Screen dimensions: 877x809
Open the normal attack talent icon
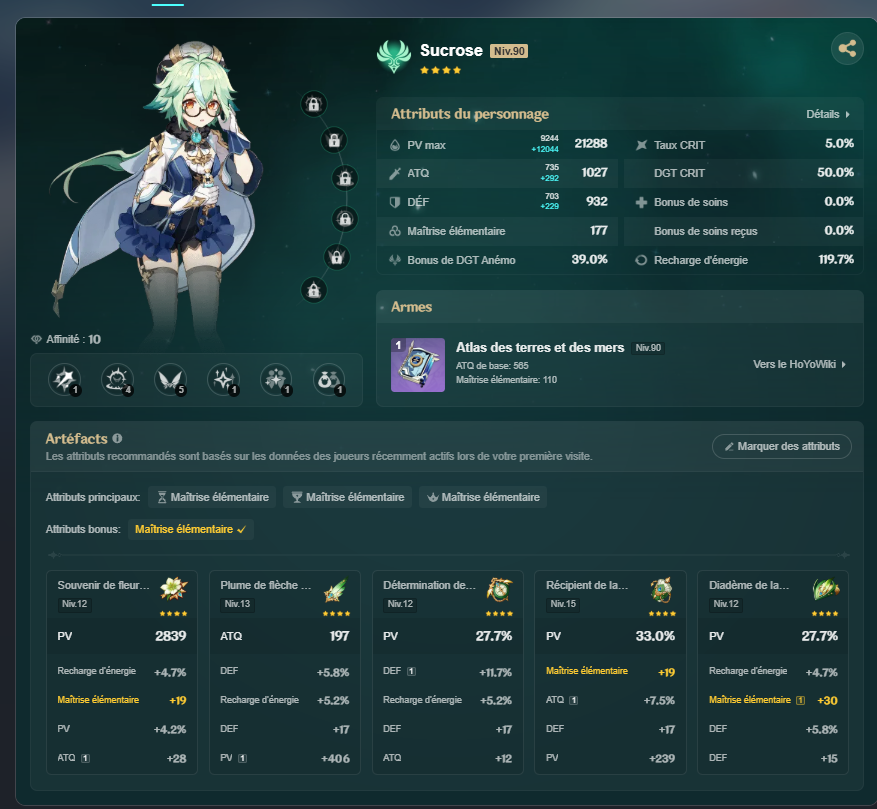tap(64, 380)
